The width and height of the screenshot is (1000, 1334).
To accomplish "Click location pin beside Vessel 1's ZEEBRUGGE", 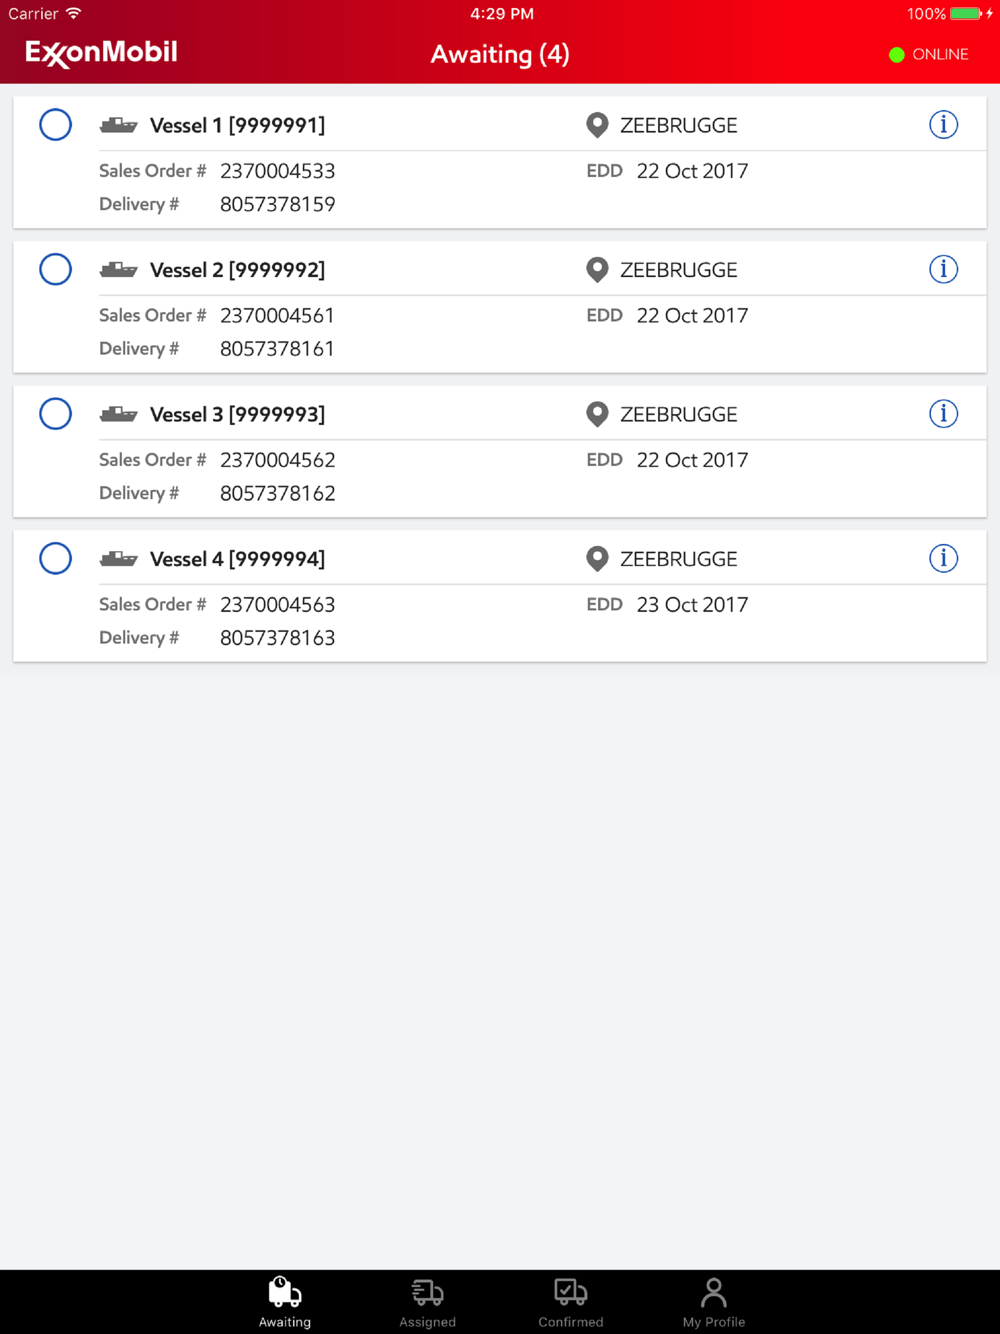I will coord(597,125).
